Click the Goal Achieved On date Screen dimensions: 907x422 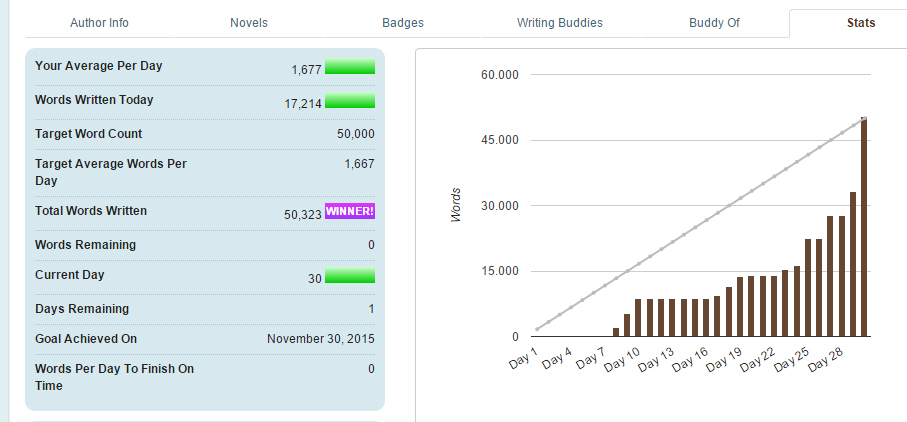tap(321, 339)
